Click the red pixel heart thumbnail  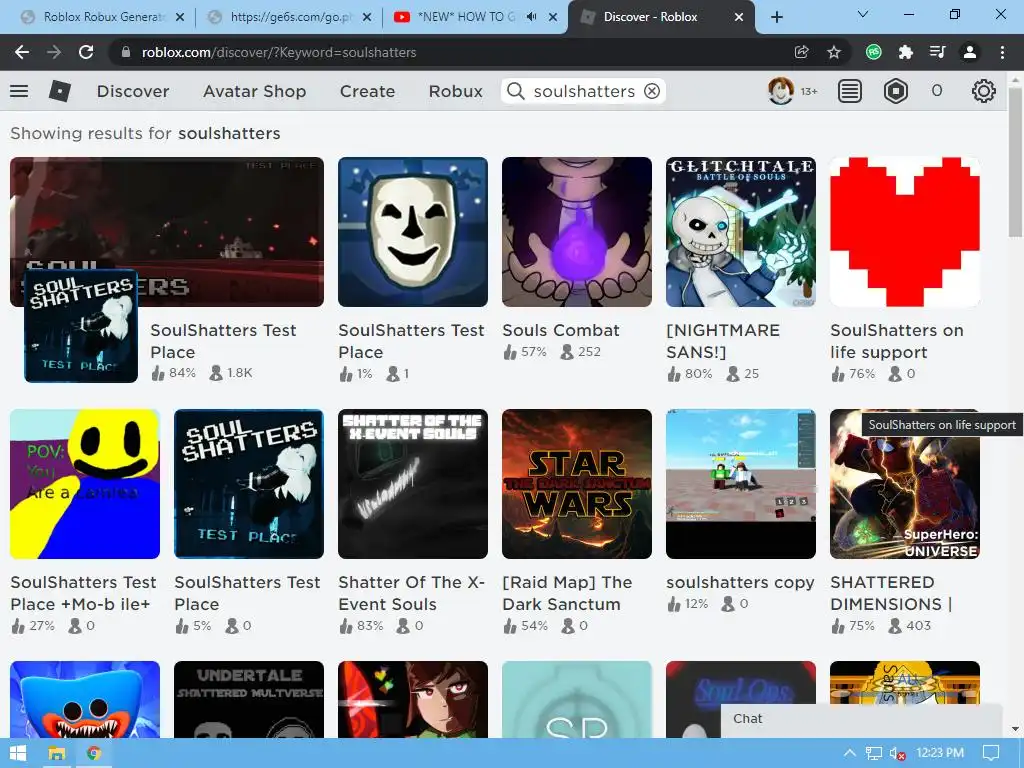904,232
